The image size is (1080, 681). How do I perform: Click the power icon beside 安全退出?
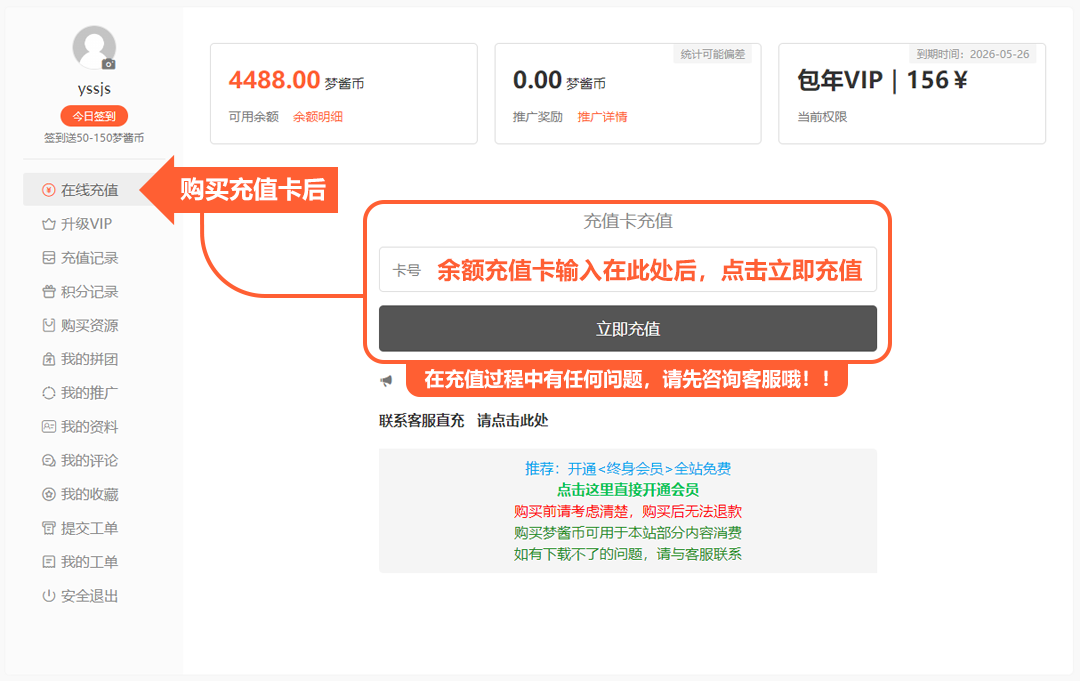pyautogui.click(x=48, y=596)
